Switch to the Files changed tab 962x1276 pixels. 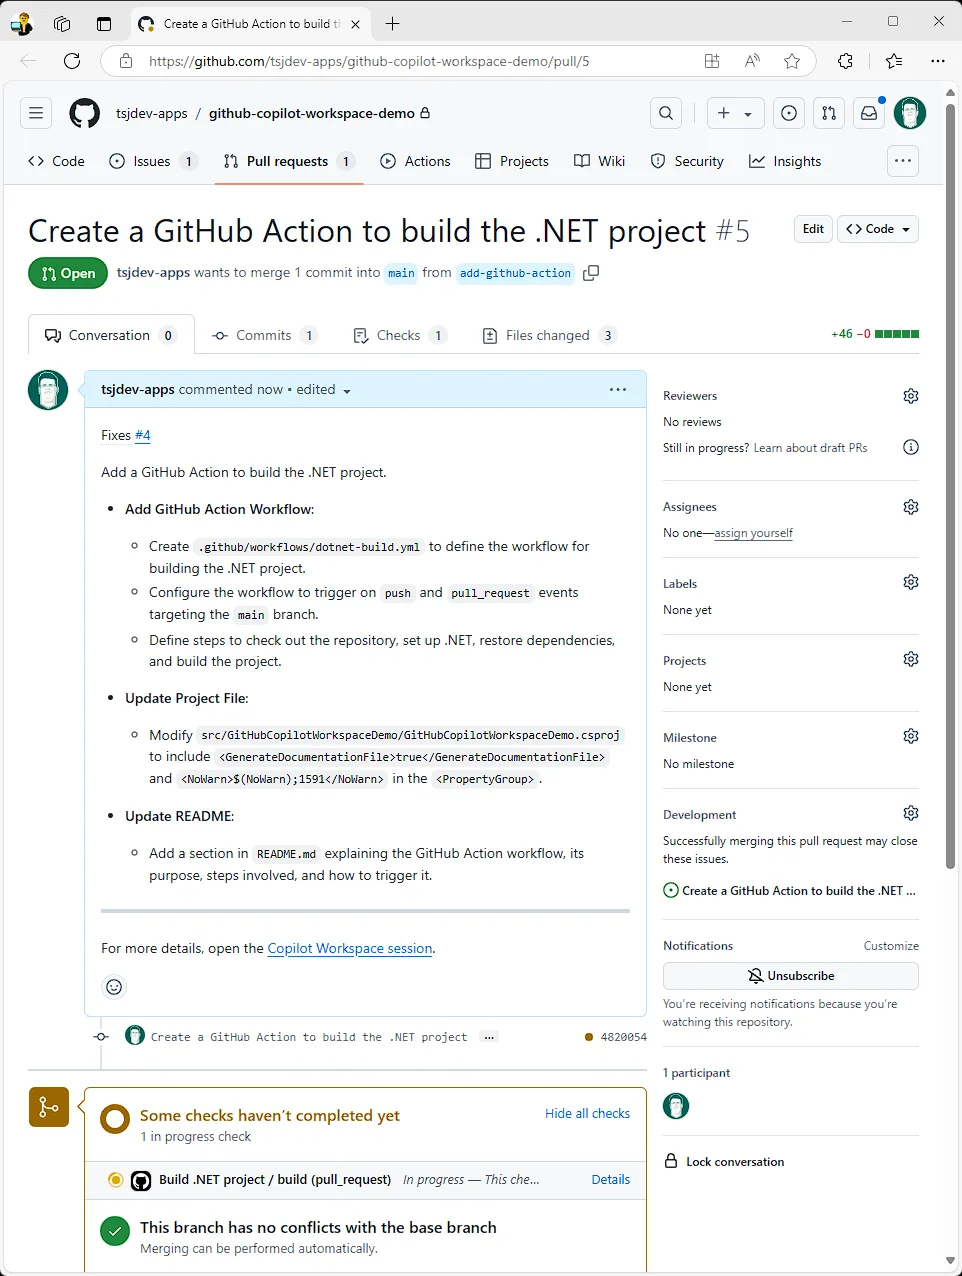[x=548, y=335]
